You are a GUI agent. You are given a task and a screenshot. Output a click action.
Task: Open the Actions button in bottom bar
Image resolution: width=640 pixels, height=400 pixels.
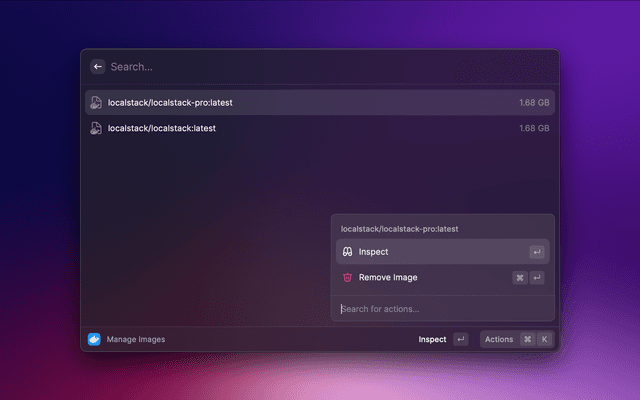[498, 339]
